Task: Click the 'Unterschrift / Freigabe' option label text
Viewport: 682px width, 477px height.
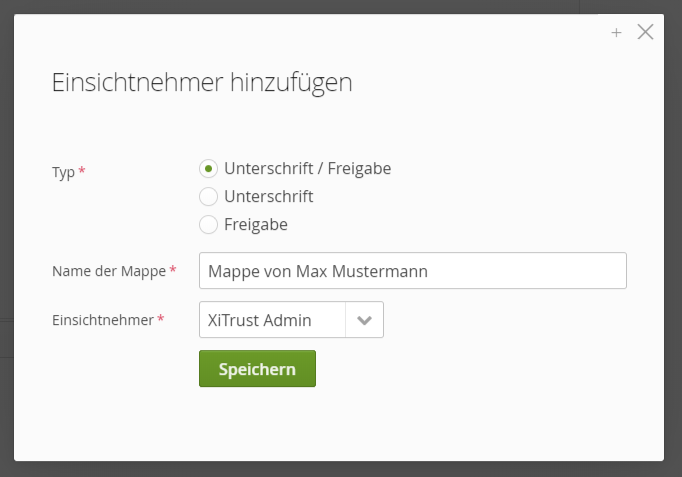Action: tap(307, 168)
